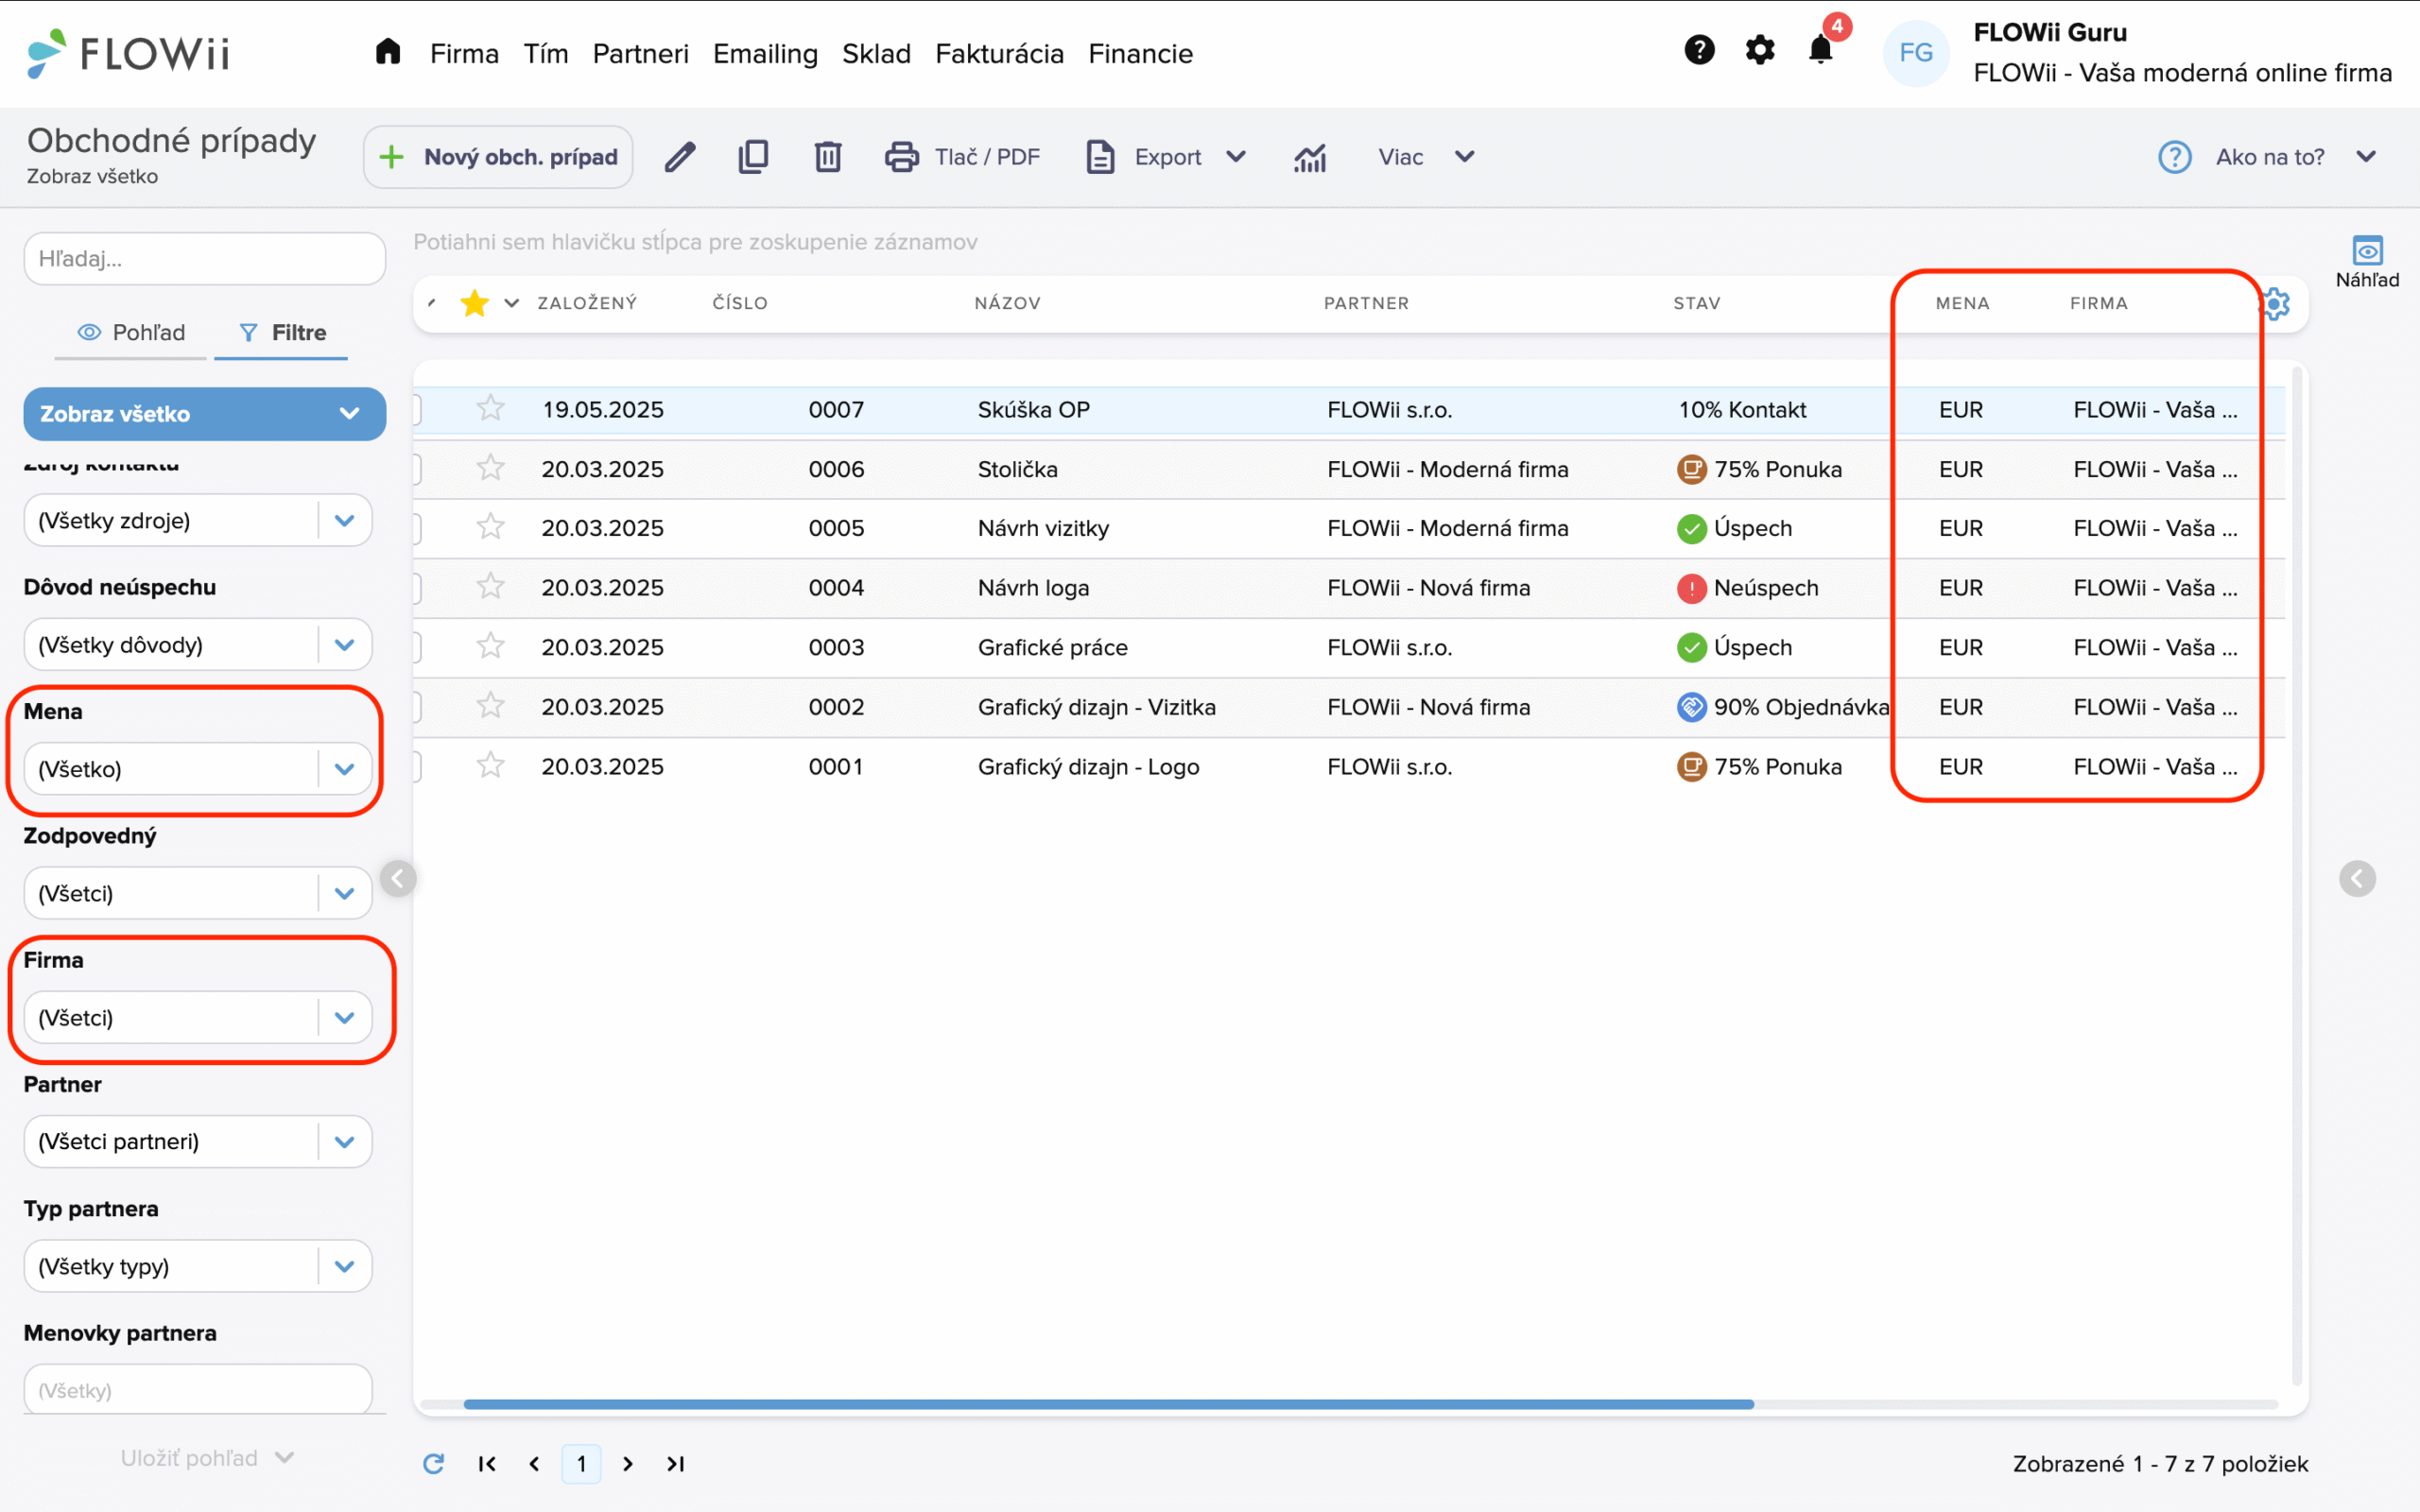Switch to the Pohľad tab

(x=131, y=332)
